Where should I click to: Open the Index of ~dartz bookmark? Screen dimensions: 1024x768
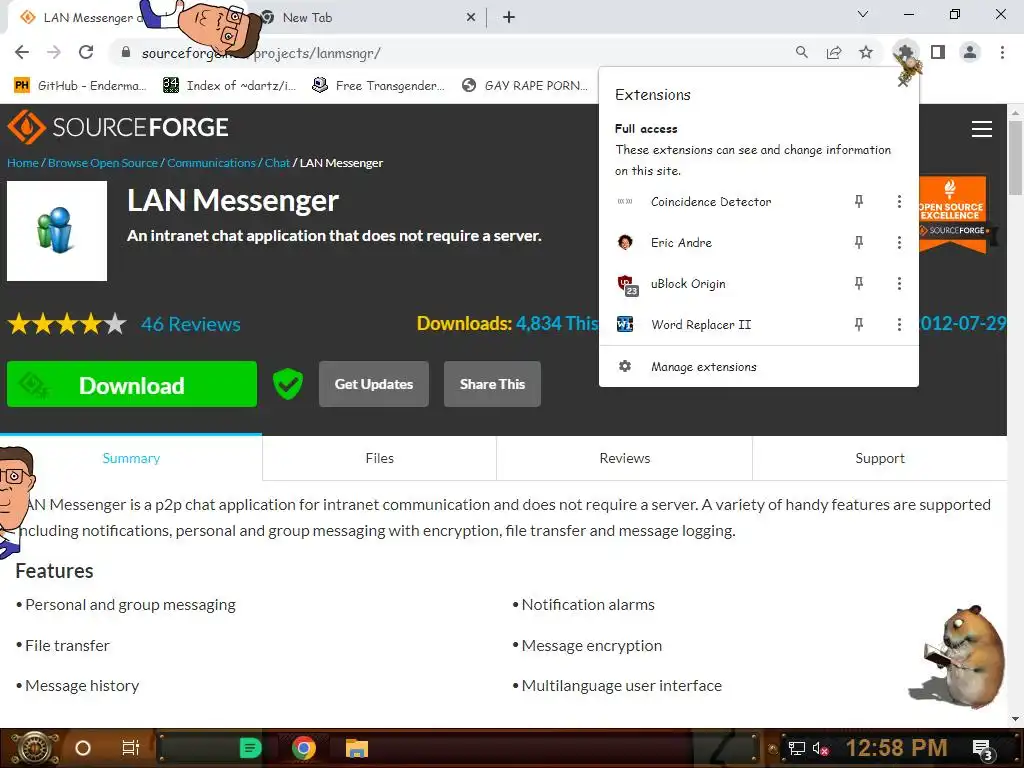229,86
